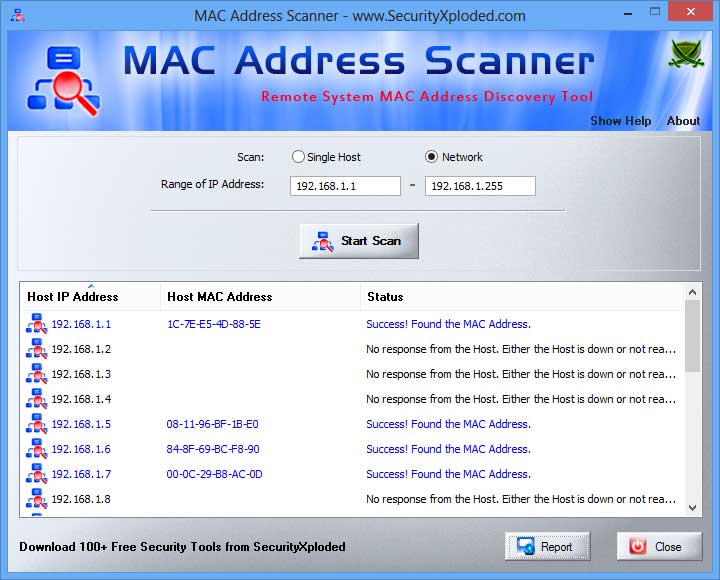Maximize the MAC Address Scanner window
Image resolution: width=720 pixels, height=580 pixels.
coord(655,11)
